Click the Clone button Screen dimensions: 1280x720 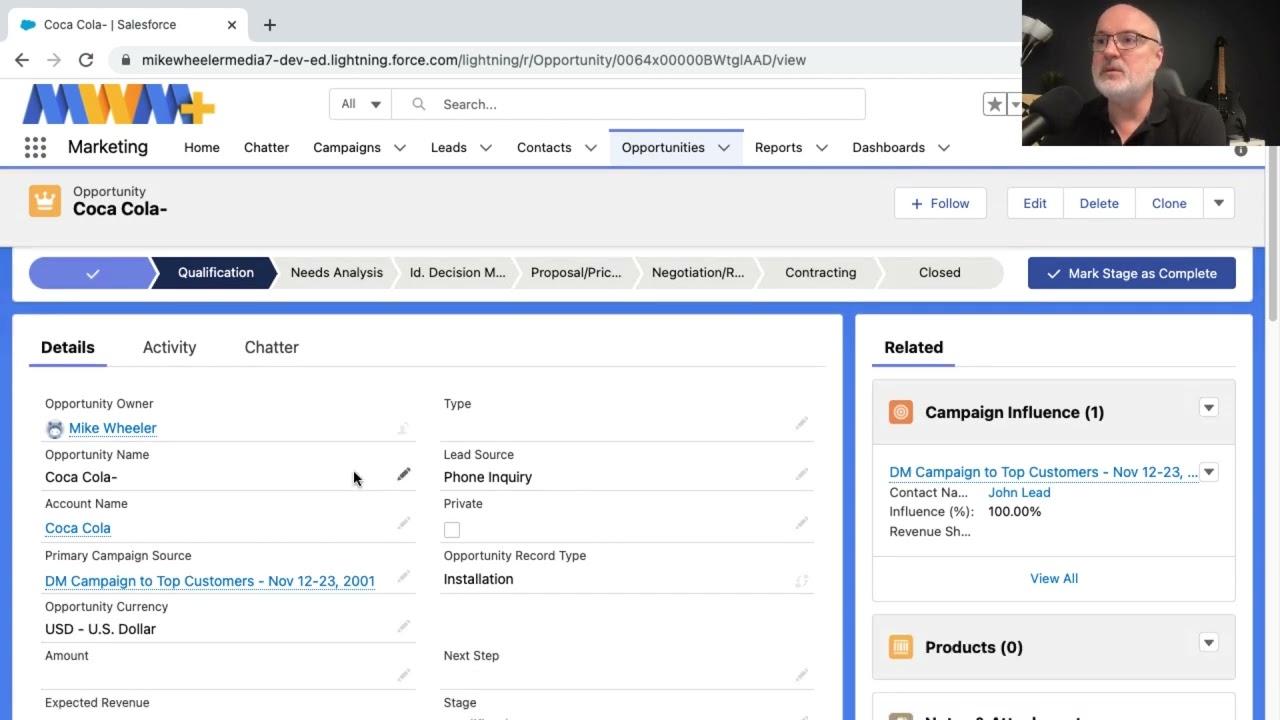1169,203
